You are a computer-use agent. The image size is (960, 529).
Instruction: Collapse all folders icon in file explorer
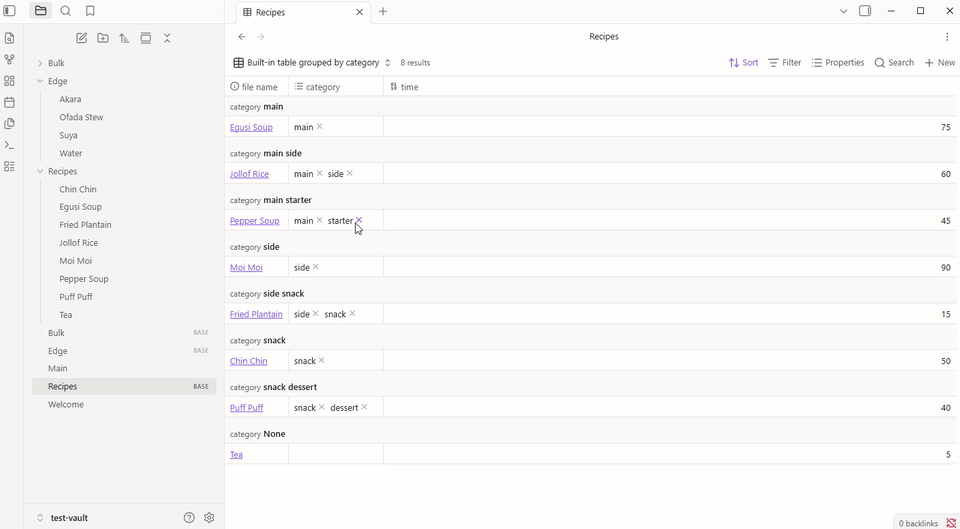pyautogui.click(x=167, y=38)
